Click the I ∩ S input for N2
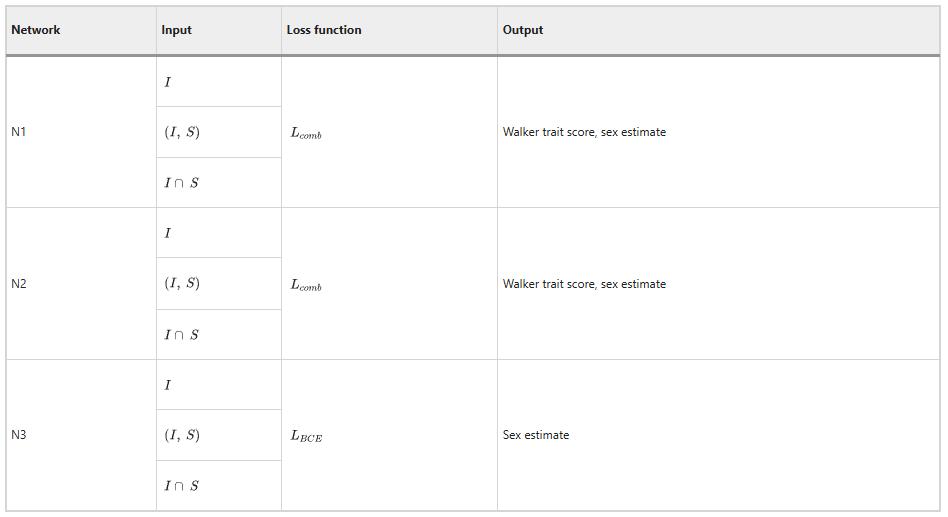948x517 pixels. click(x=182, y=335)
